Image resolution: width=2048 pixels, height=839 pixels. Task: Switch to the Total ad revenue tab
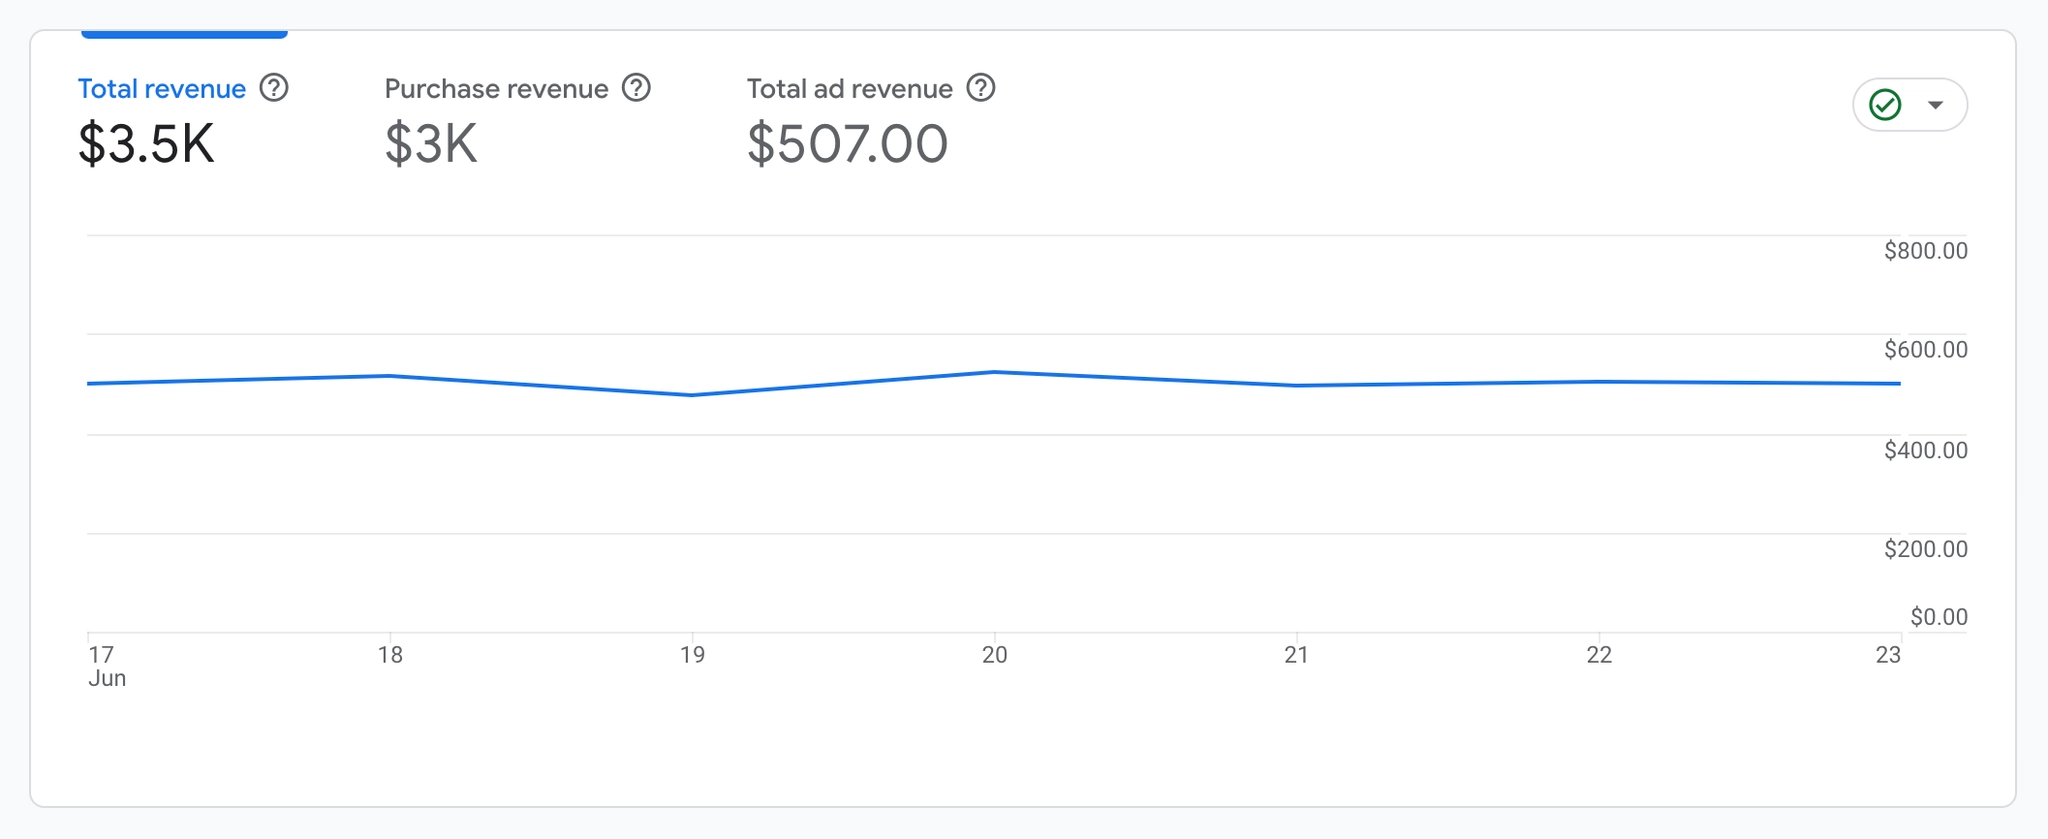pyautogui.click(x=849, y=89)
